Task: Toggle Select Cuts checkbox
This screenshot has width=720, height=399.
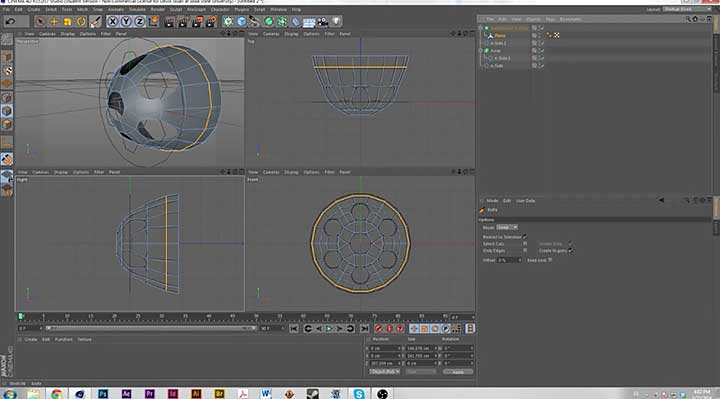Action: (x=525, y=244)
